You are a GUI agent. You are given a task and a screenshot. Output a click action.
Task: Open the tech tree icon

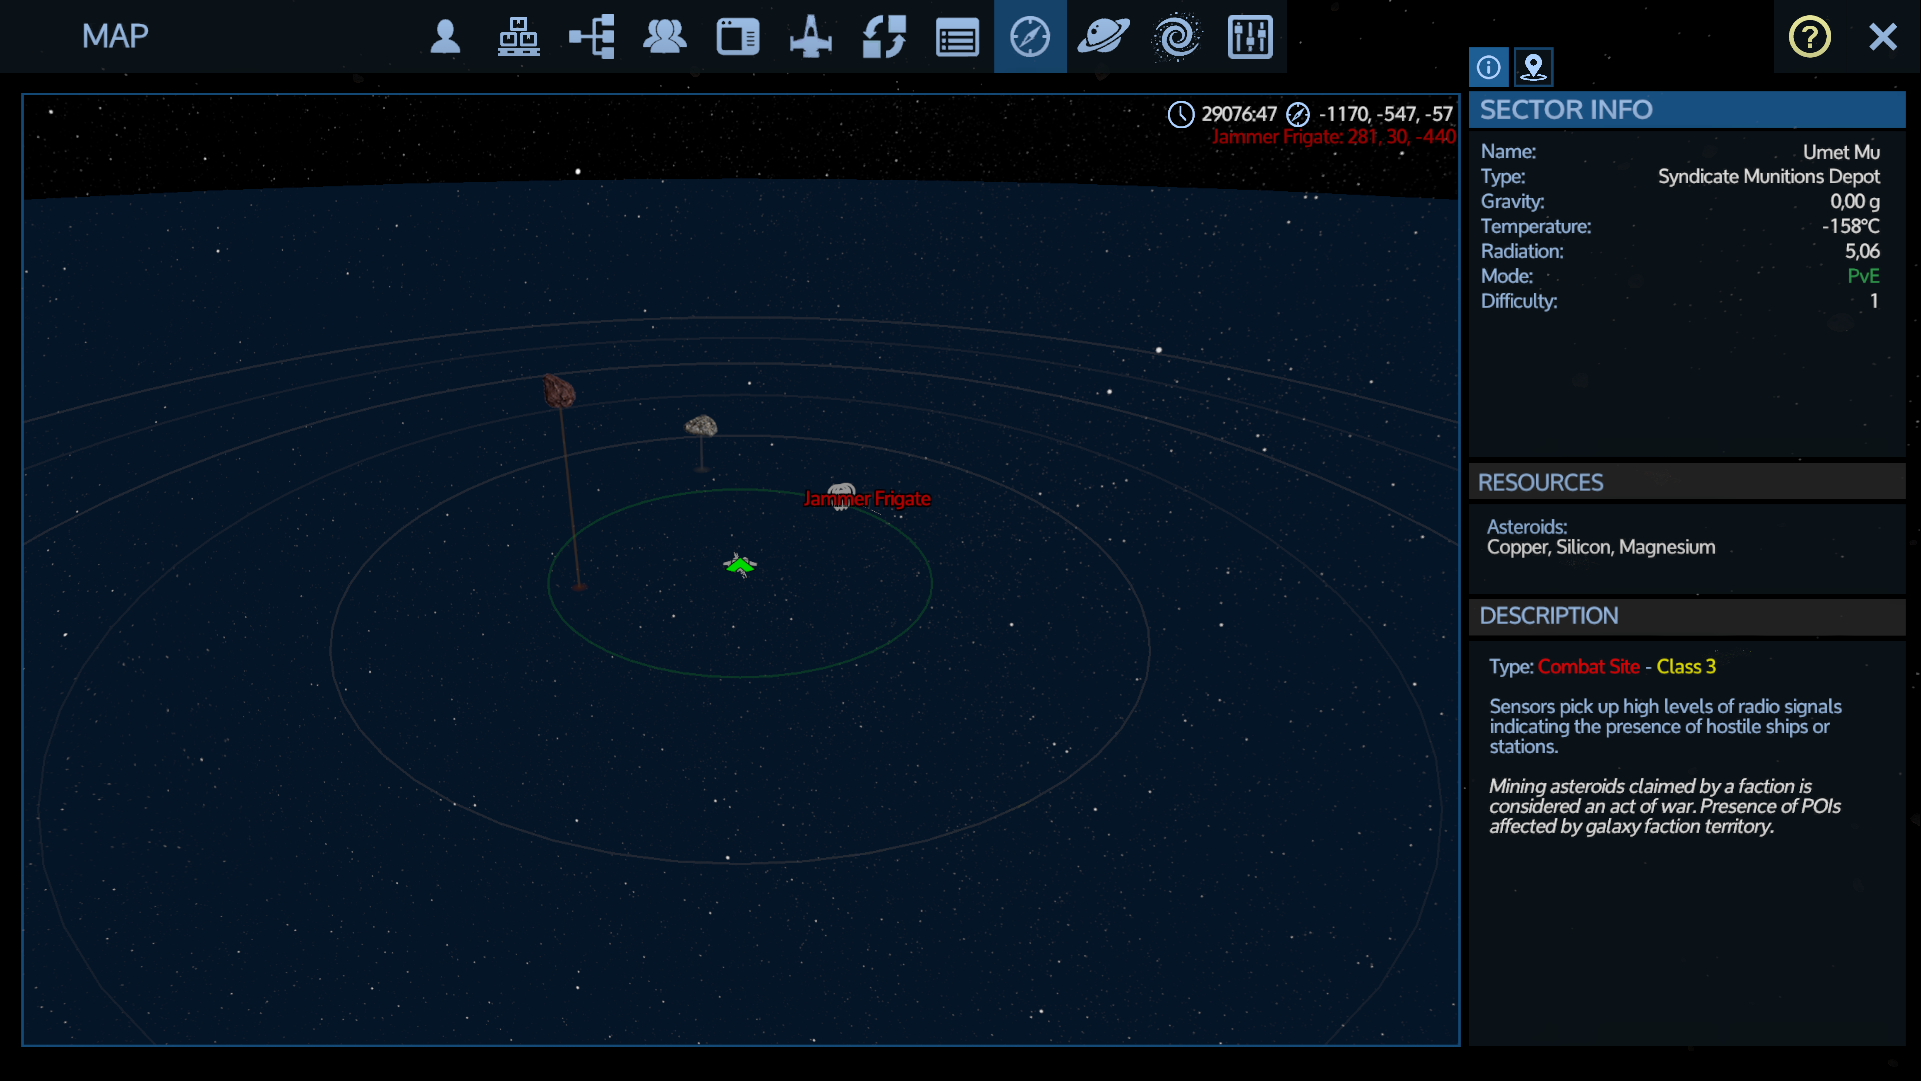click(x=592, y=37)
